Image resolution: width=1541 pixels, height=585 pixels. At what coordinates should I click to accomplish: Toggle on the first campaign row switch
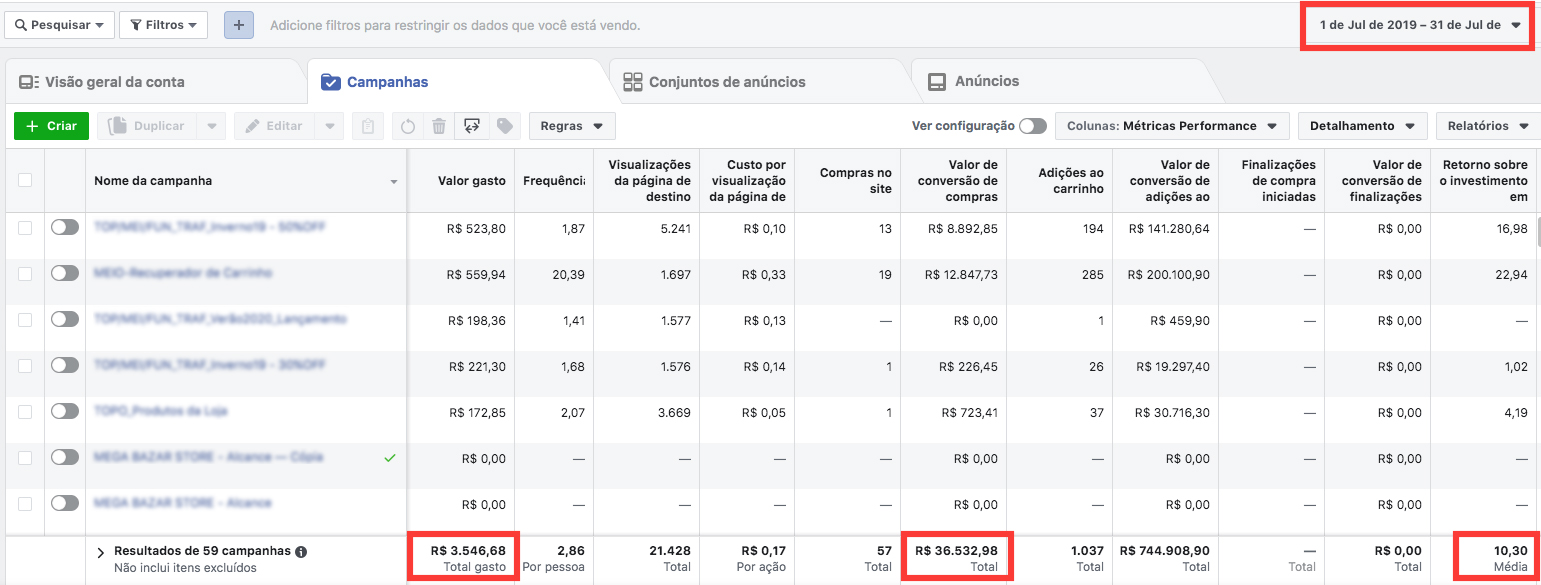(65, 228)
